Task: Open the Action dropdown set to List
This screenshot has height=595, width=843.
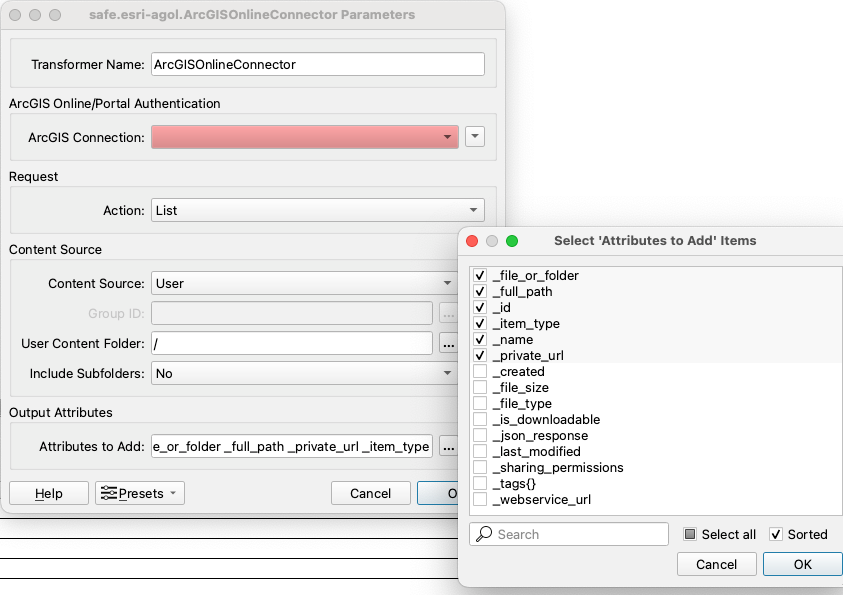Action: point(318,210)
